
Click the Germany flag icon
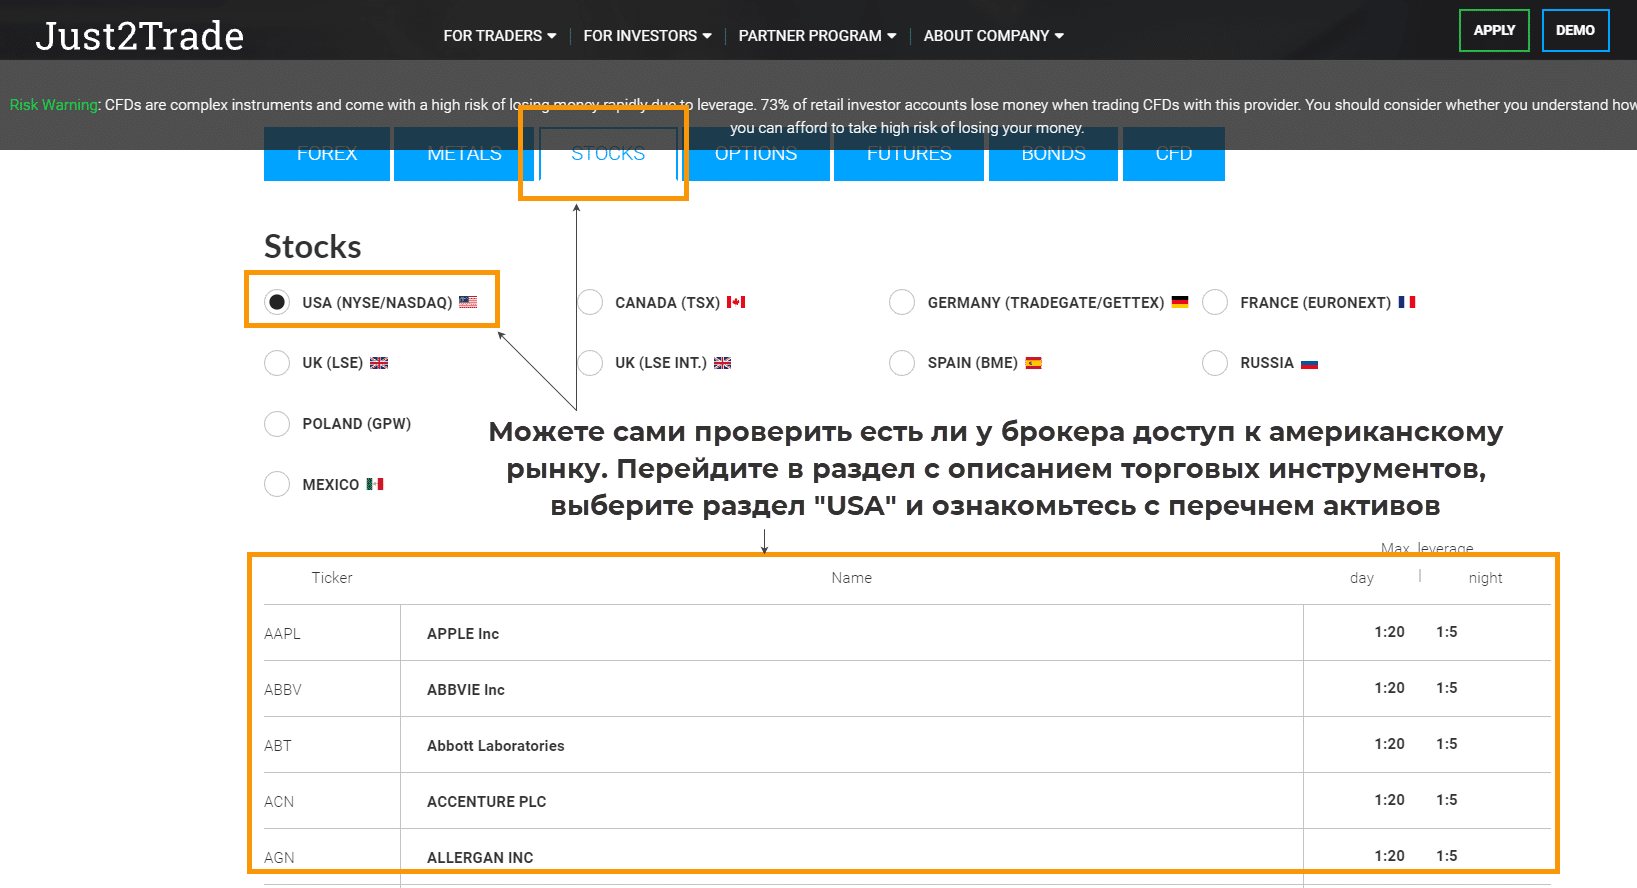click(x=1180, y=302)
